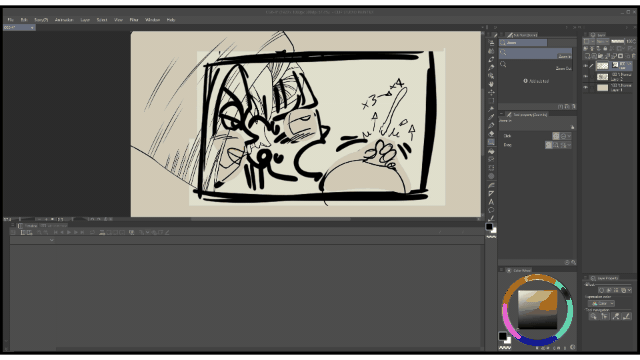Image resolution: width=640 pixels, height=360 pixels.
Task: Open the layer blending mode dropdown
Action: click(602, 42)
